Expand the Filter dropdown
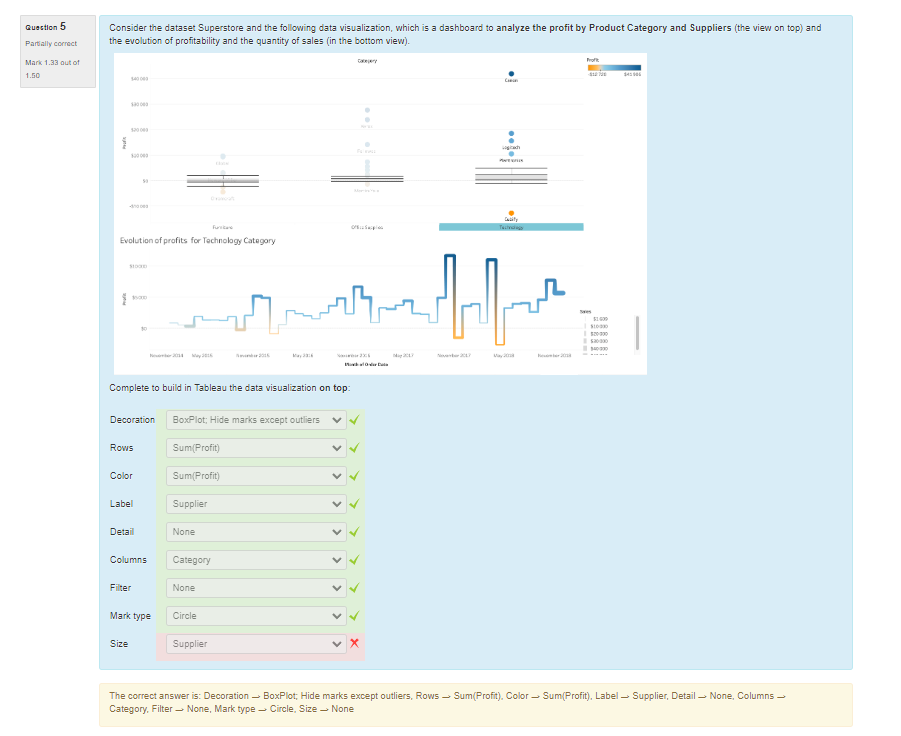Screen dimensions: 901x736 pos(256,588)
